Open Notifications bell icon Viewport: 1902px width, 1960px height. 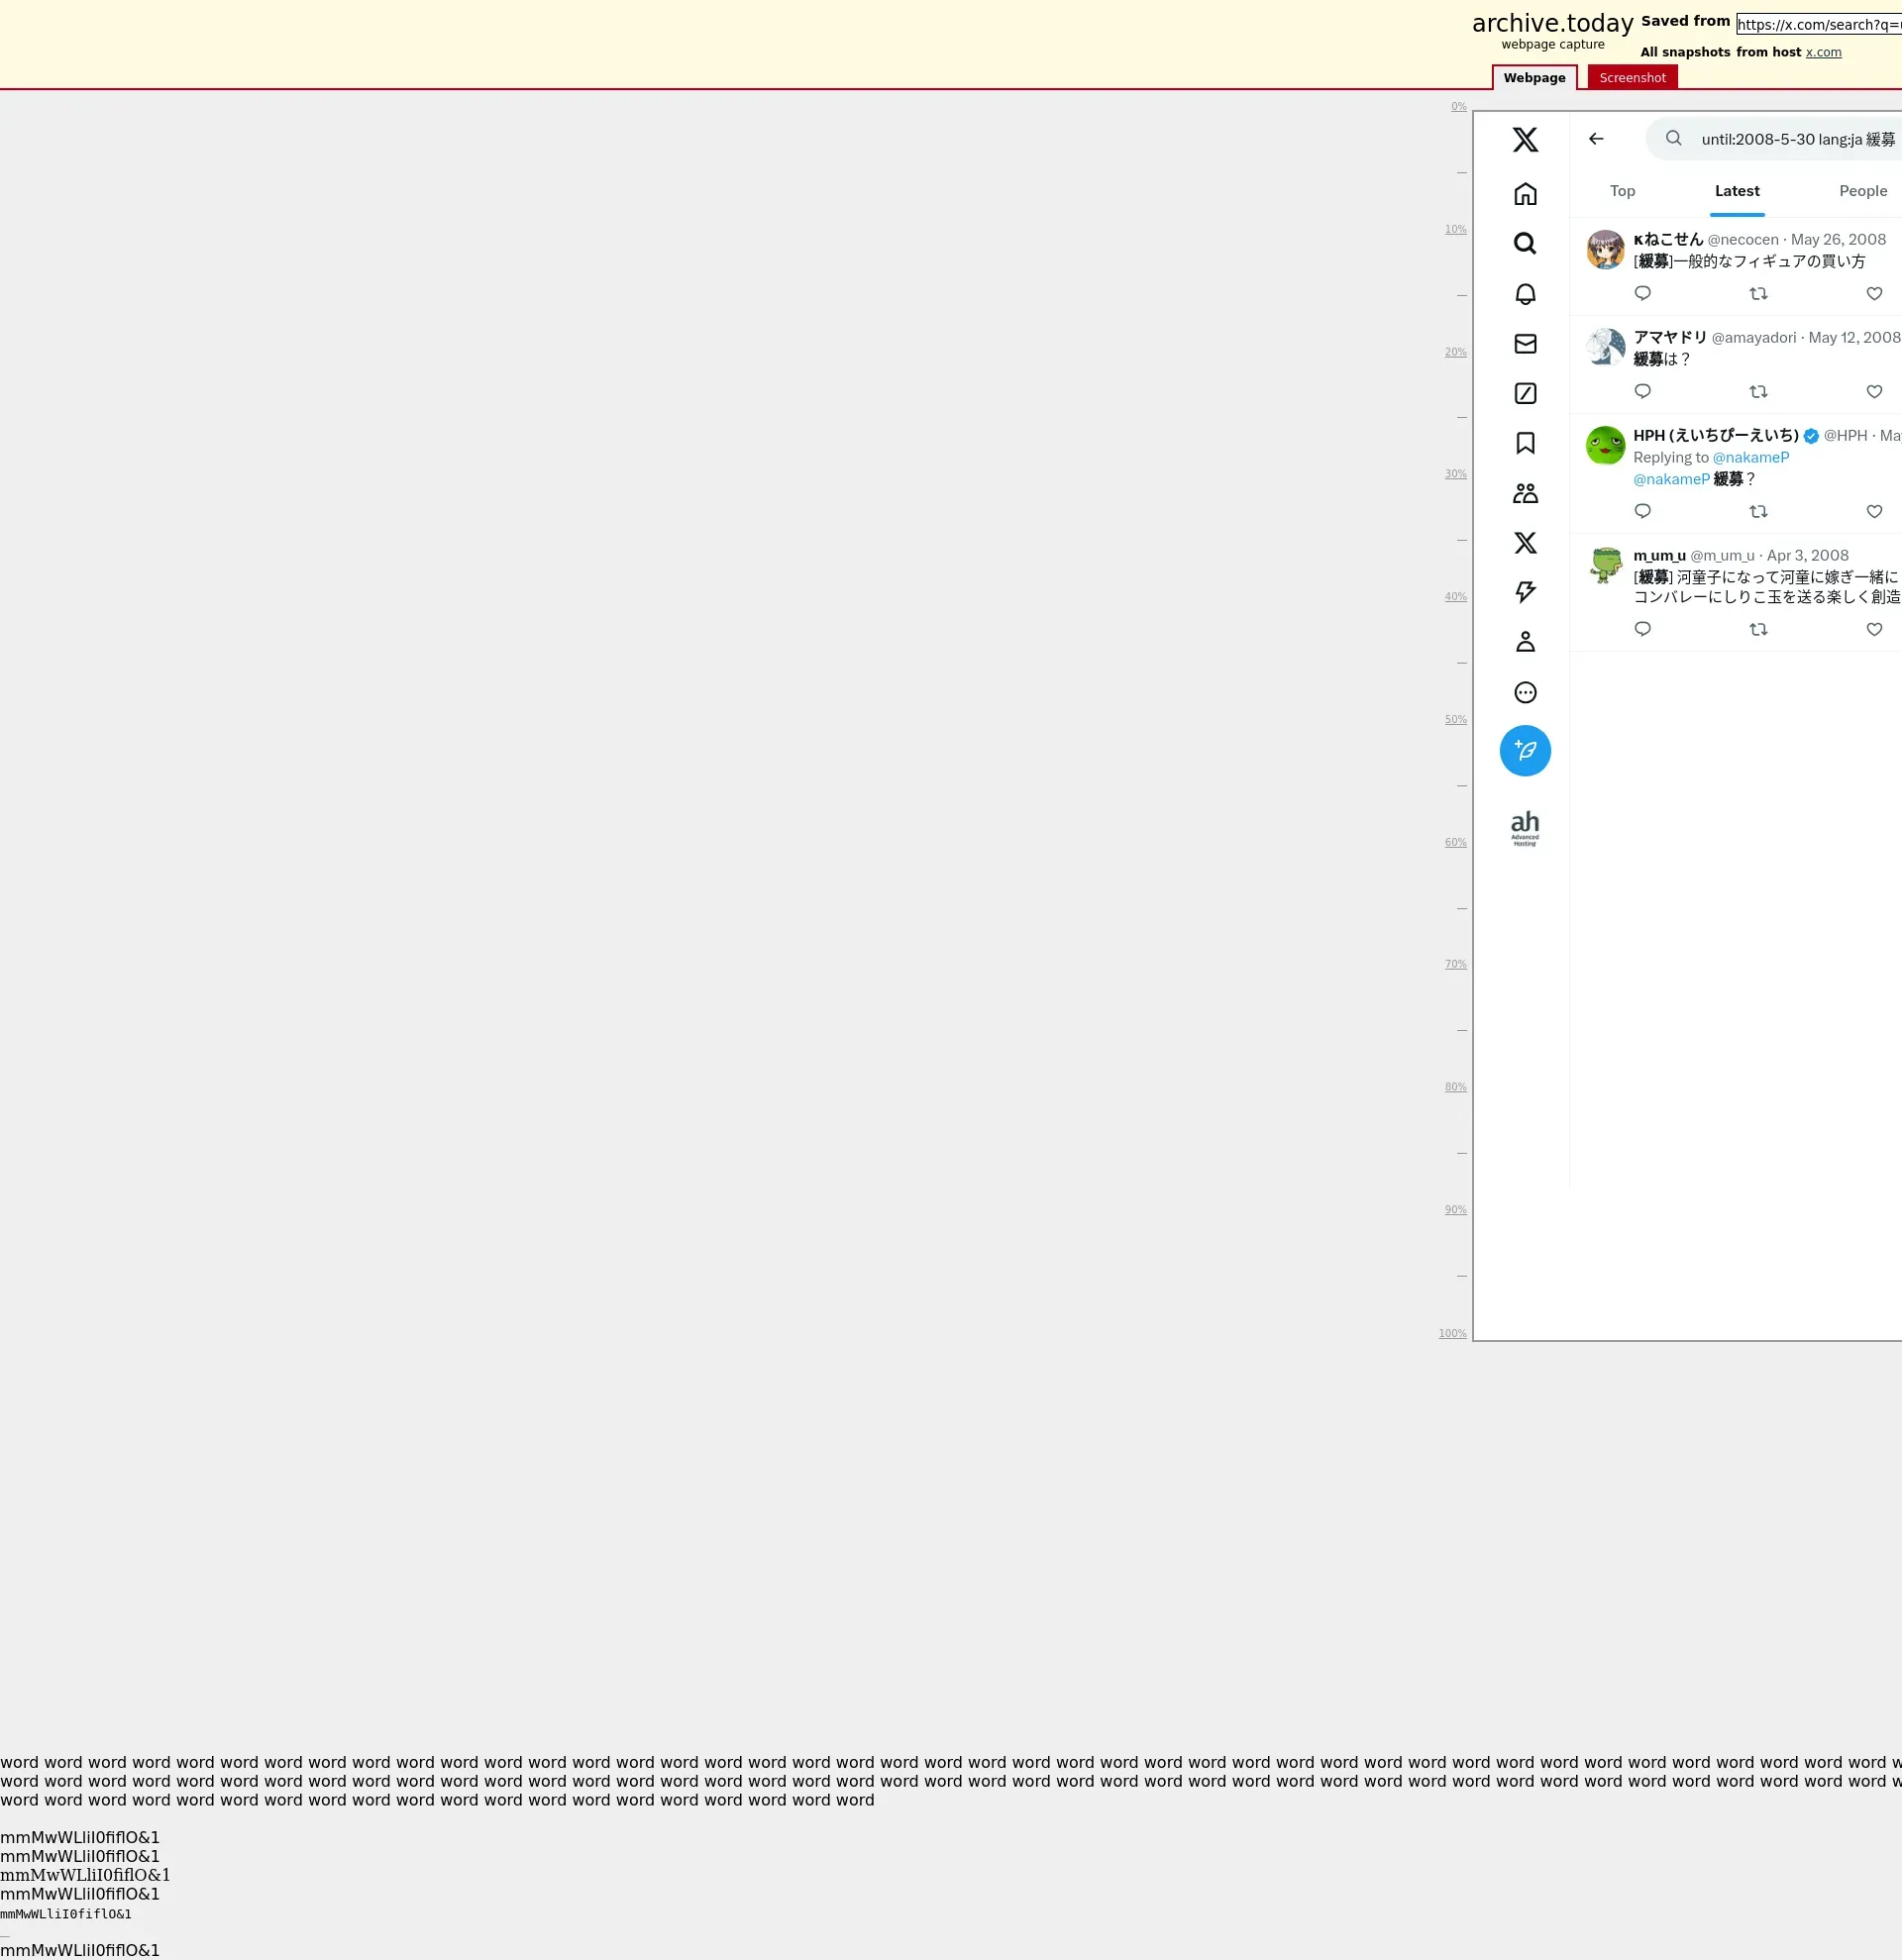[x=1524, y=294]
